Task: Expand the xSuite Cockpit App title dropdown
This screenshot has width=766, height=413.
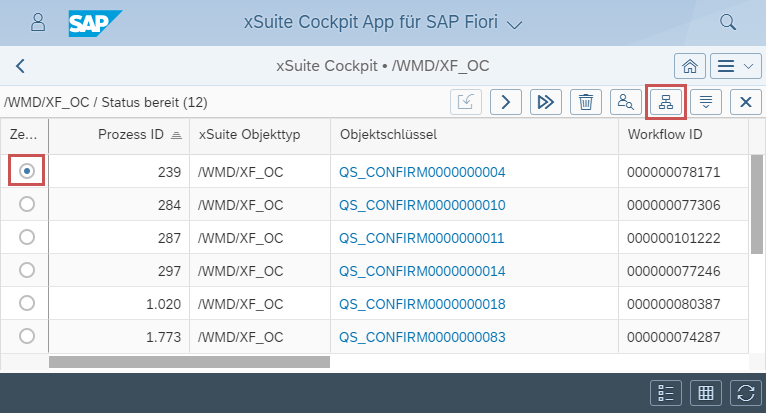Action: pyautogui.click(x=514, y=24)
